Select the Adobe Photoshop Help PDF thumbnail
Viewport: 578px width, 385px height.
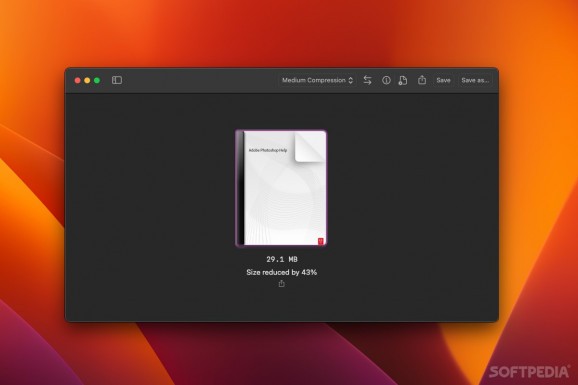pyautogui.click(x=281, y=188)
